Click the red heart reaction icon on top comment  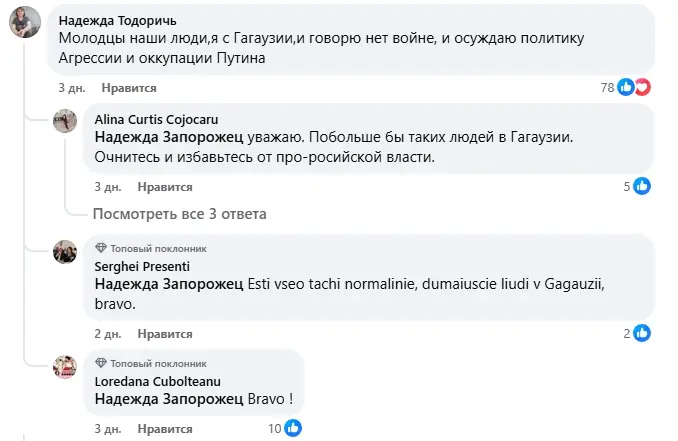pos(643,87)
